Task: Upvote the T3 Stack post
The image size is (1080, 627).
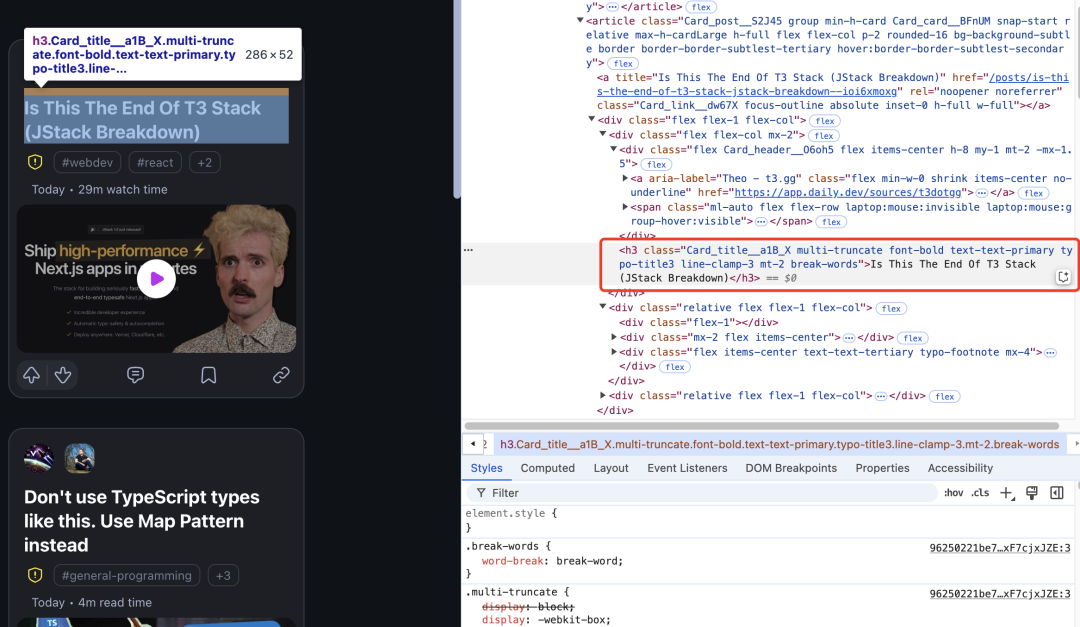Action: coord(32,375)
